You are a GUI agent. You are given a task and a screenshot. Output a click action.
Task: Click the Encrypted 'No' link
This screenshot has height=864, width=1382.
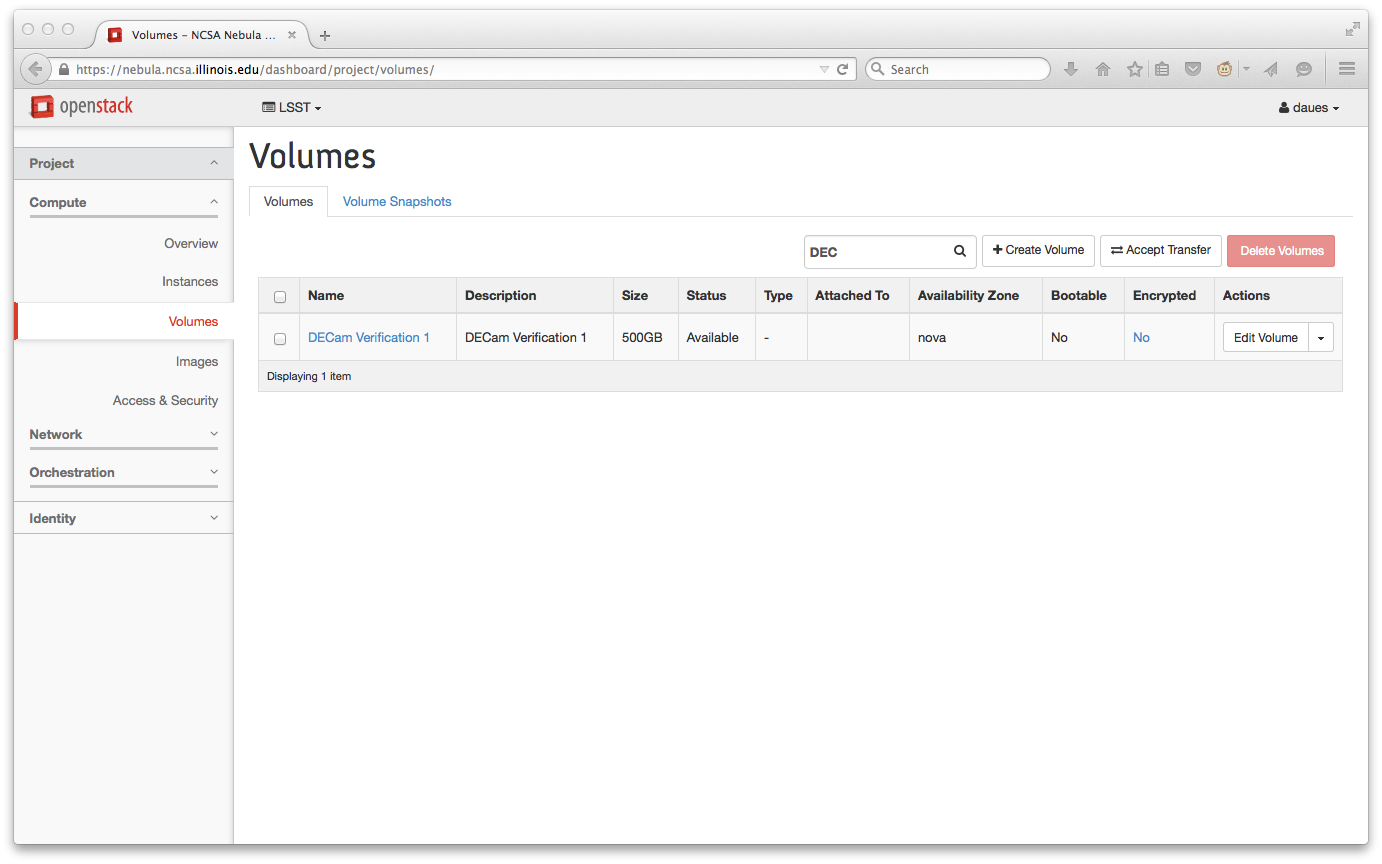[x=1141, y=337]
